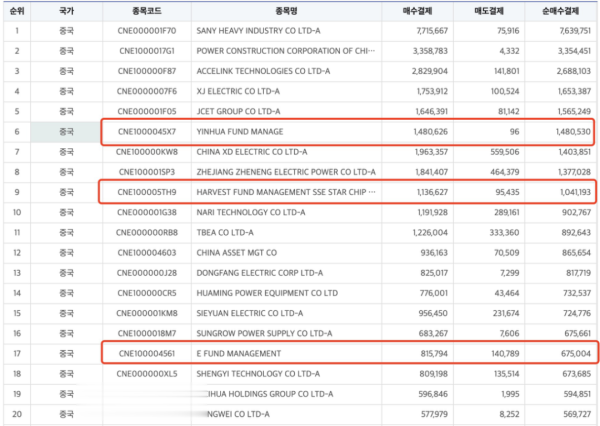
Task: Select SANY HEAVY INDUSTRY CO LTD-A row
Action: pyautogui.click(x=258, y=31)
